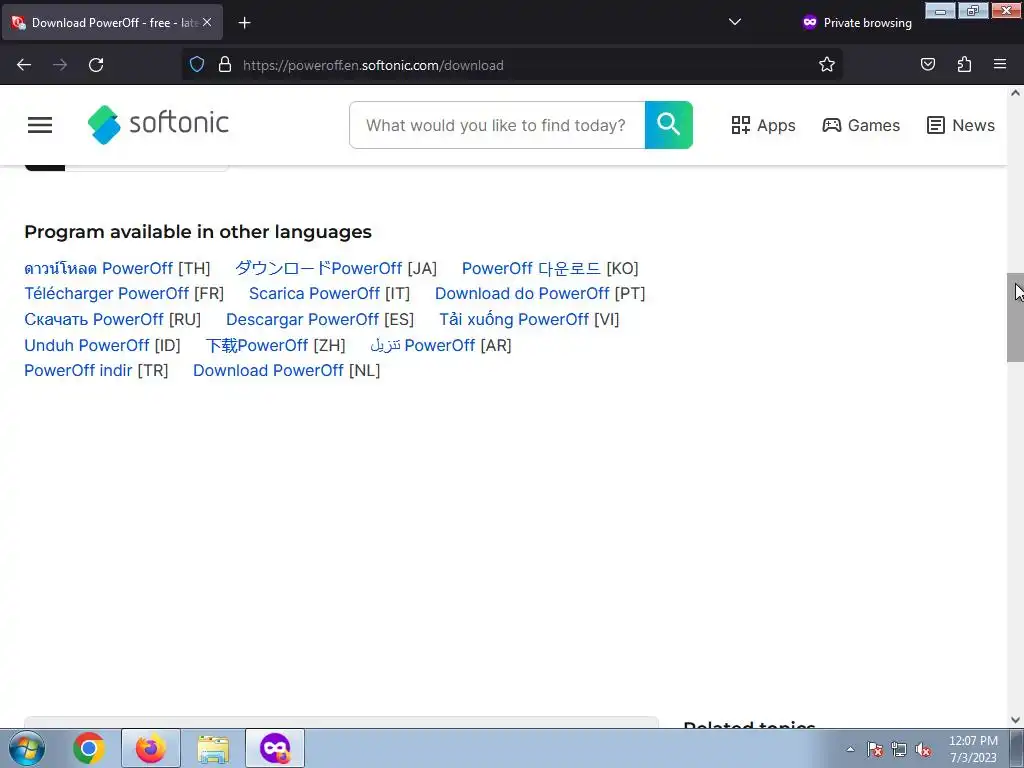The width and height of the screenshot is (1024, 768).
Task: Open the browser extensions menu
Action: 964,65
